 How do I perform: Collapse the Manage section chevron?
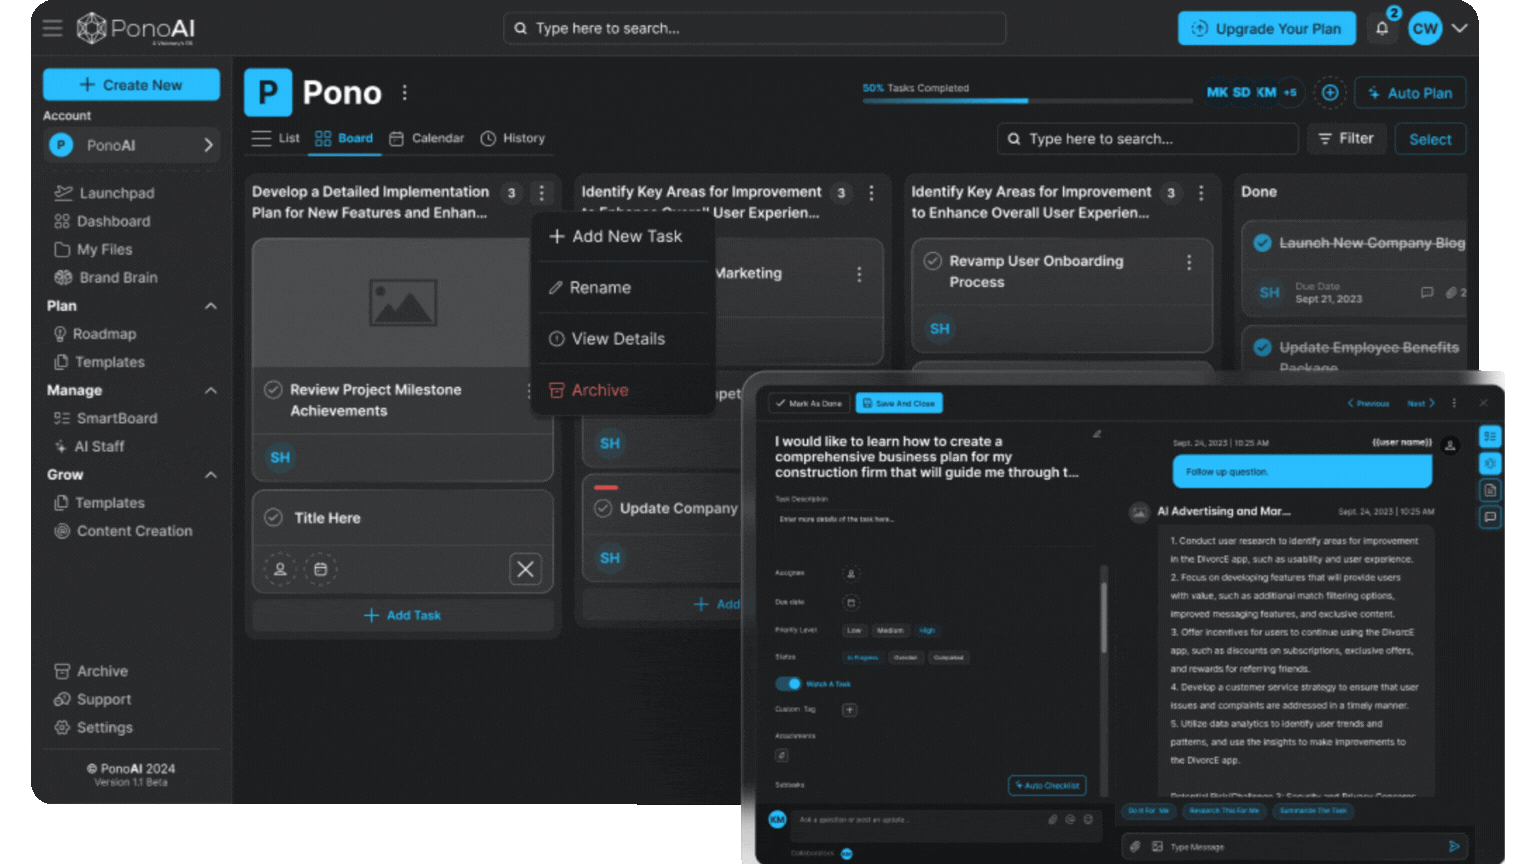point(211,390)
